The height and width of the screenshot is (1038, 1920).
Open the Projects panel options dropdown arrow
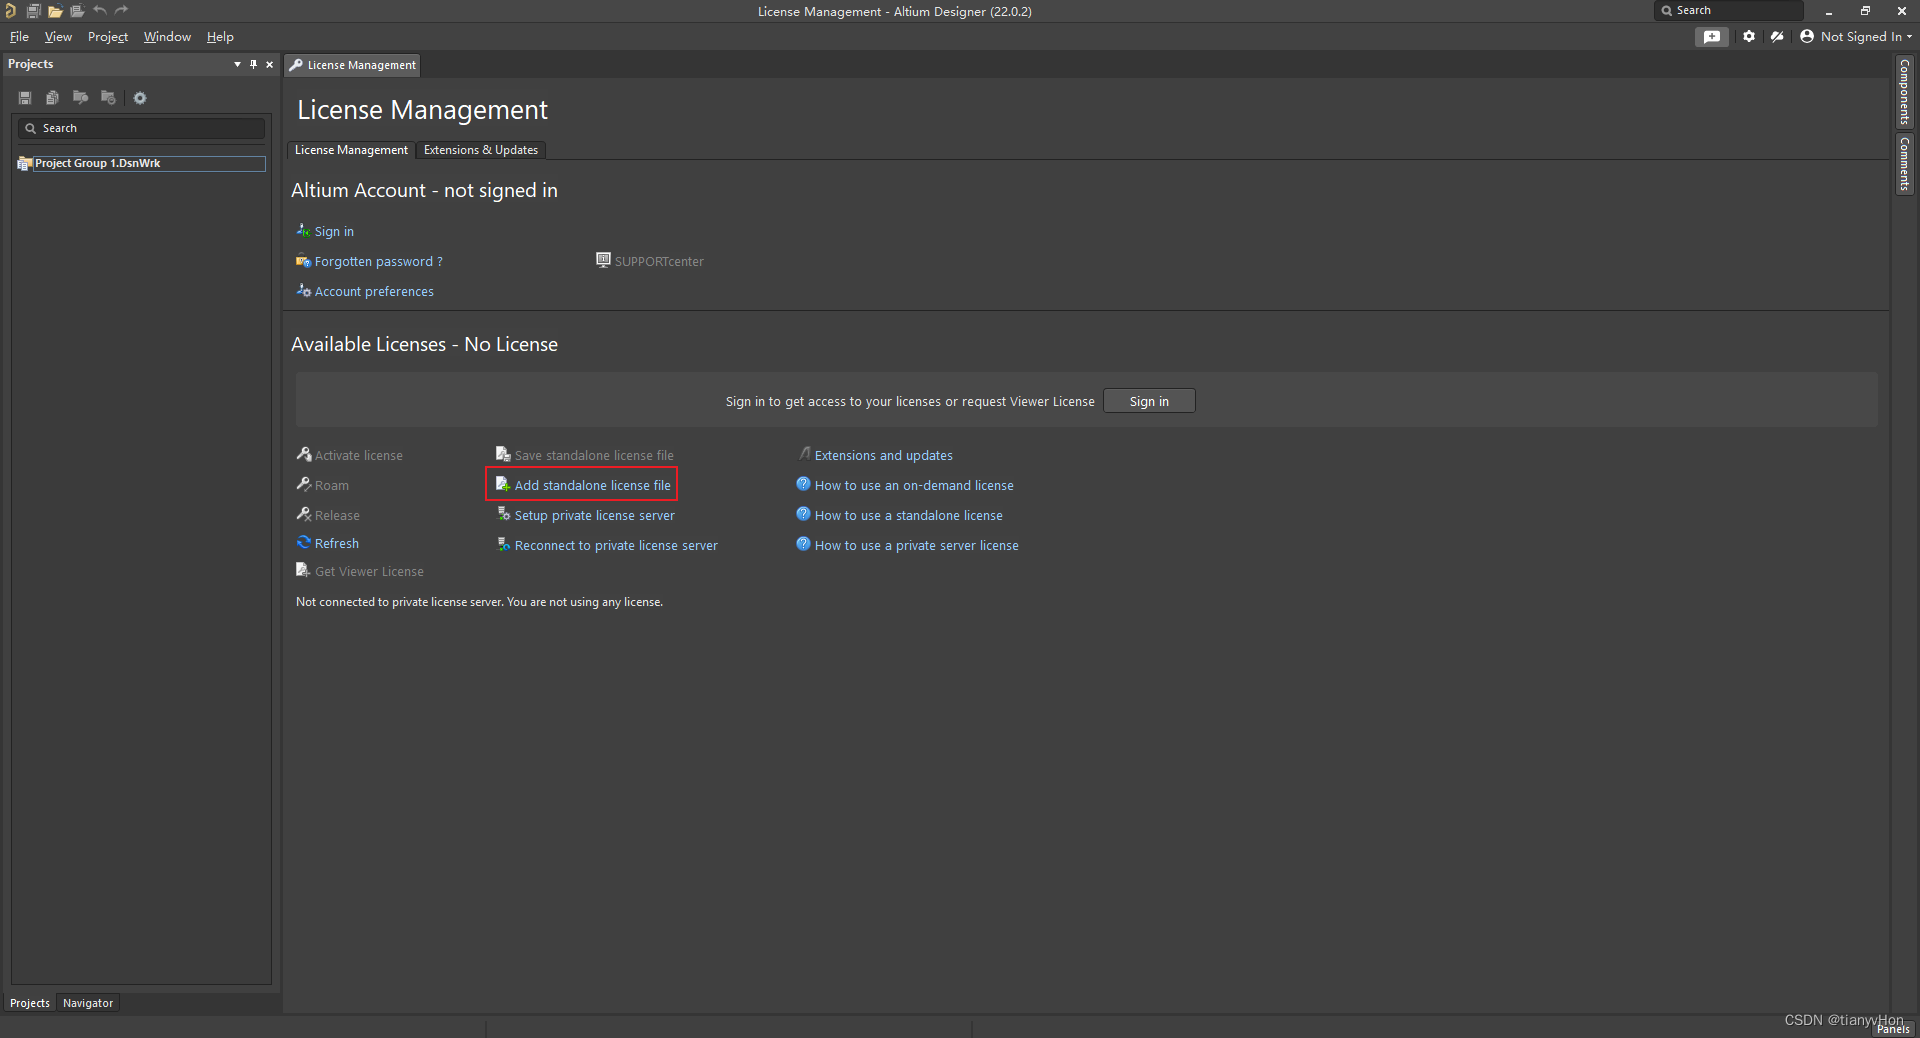coord(237,64)
